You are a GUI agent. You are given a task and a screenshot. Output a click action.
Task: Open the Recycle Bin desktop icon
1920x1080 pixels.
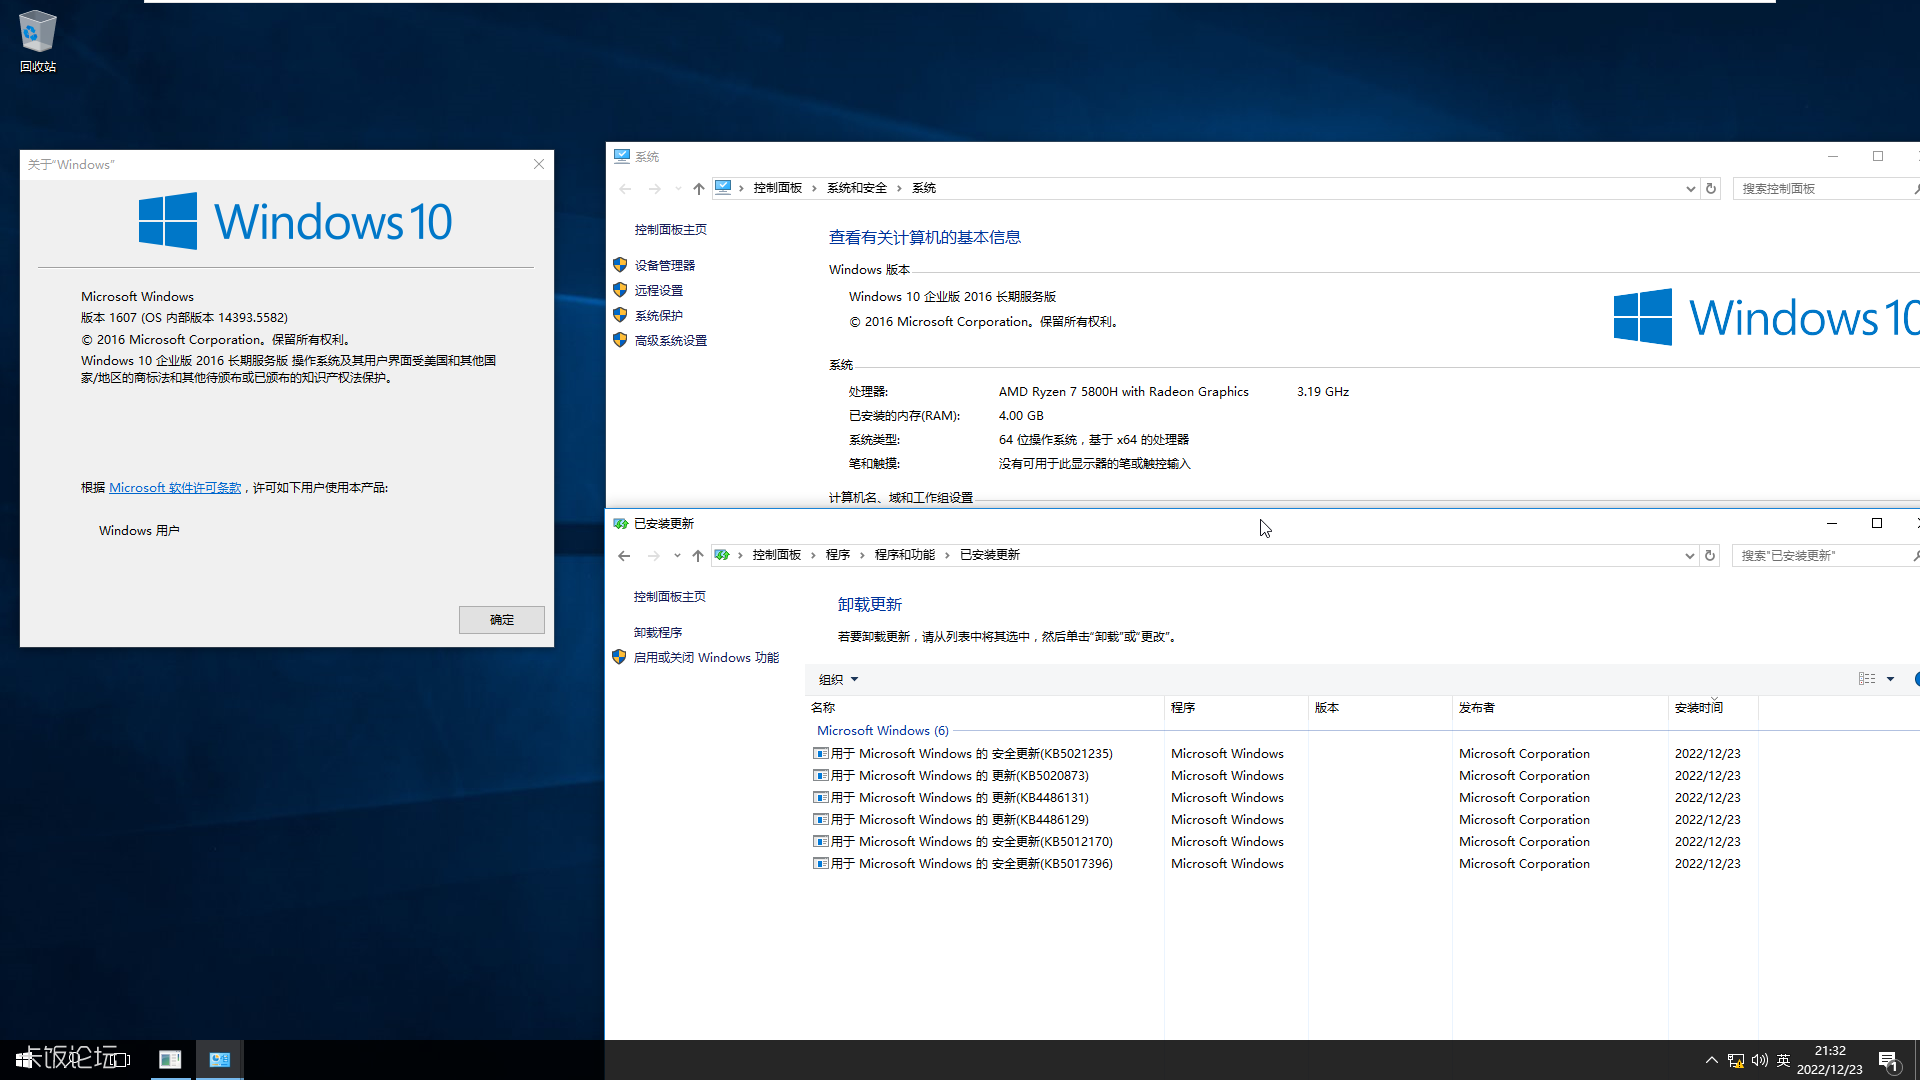(37, 41)
